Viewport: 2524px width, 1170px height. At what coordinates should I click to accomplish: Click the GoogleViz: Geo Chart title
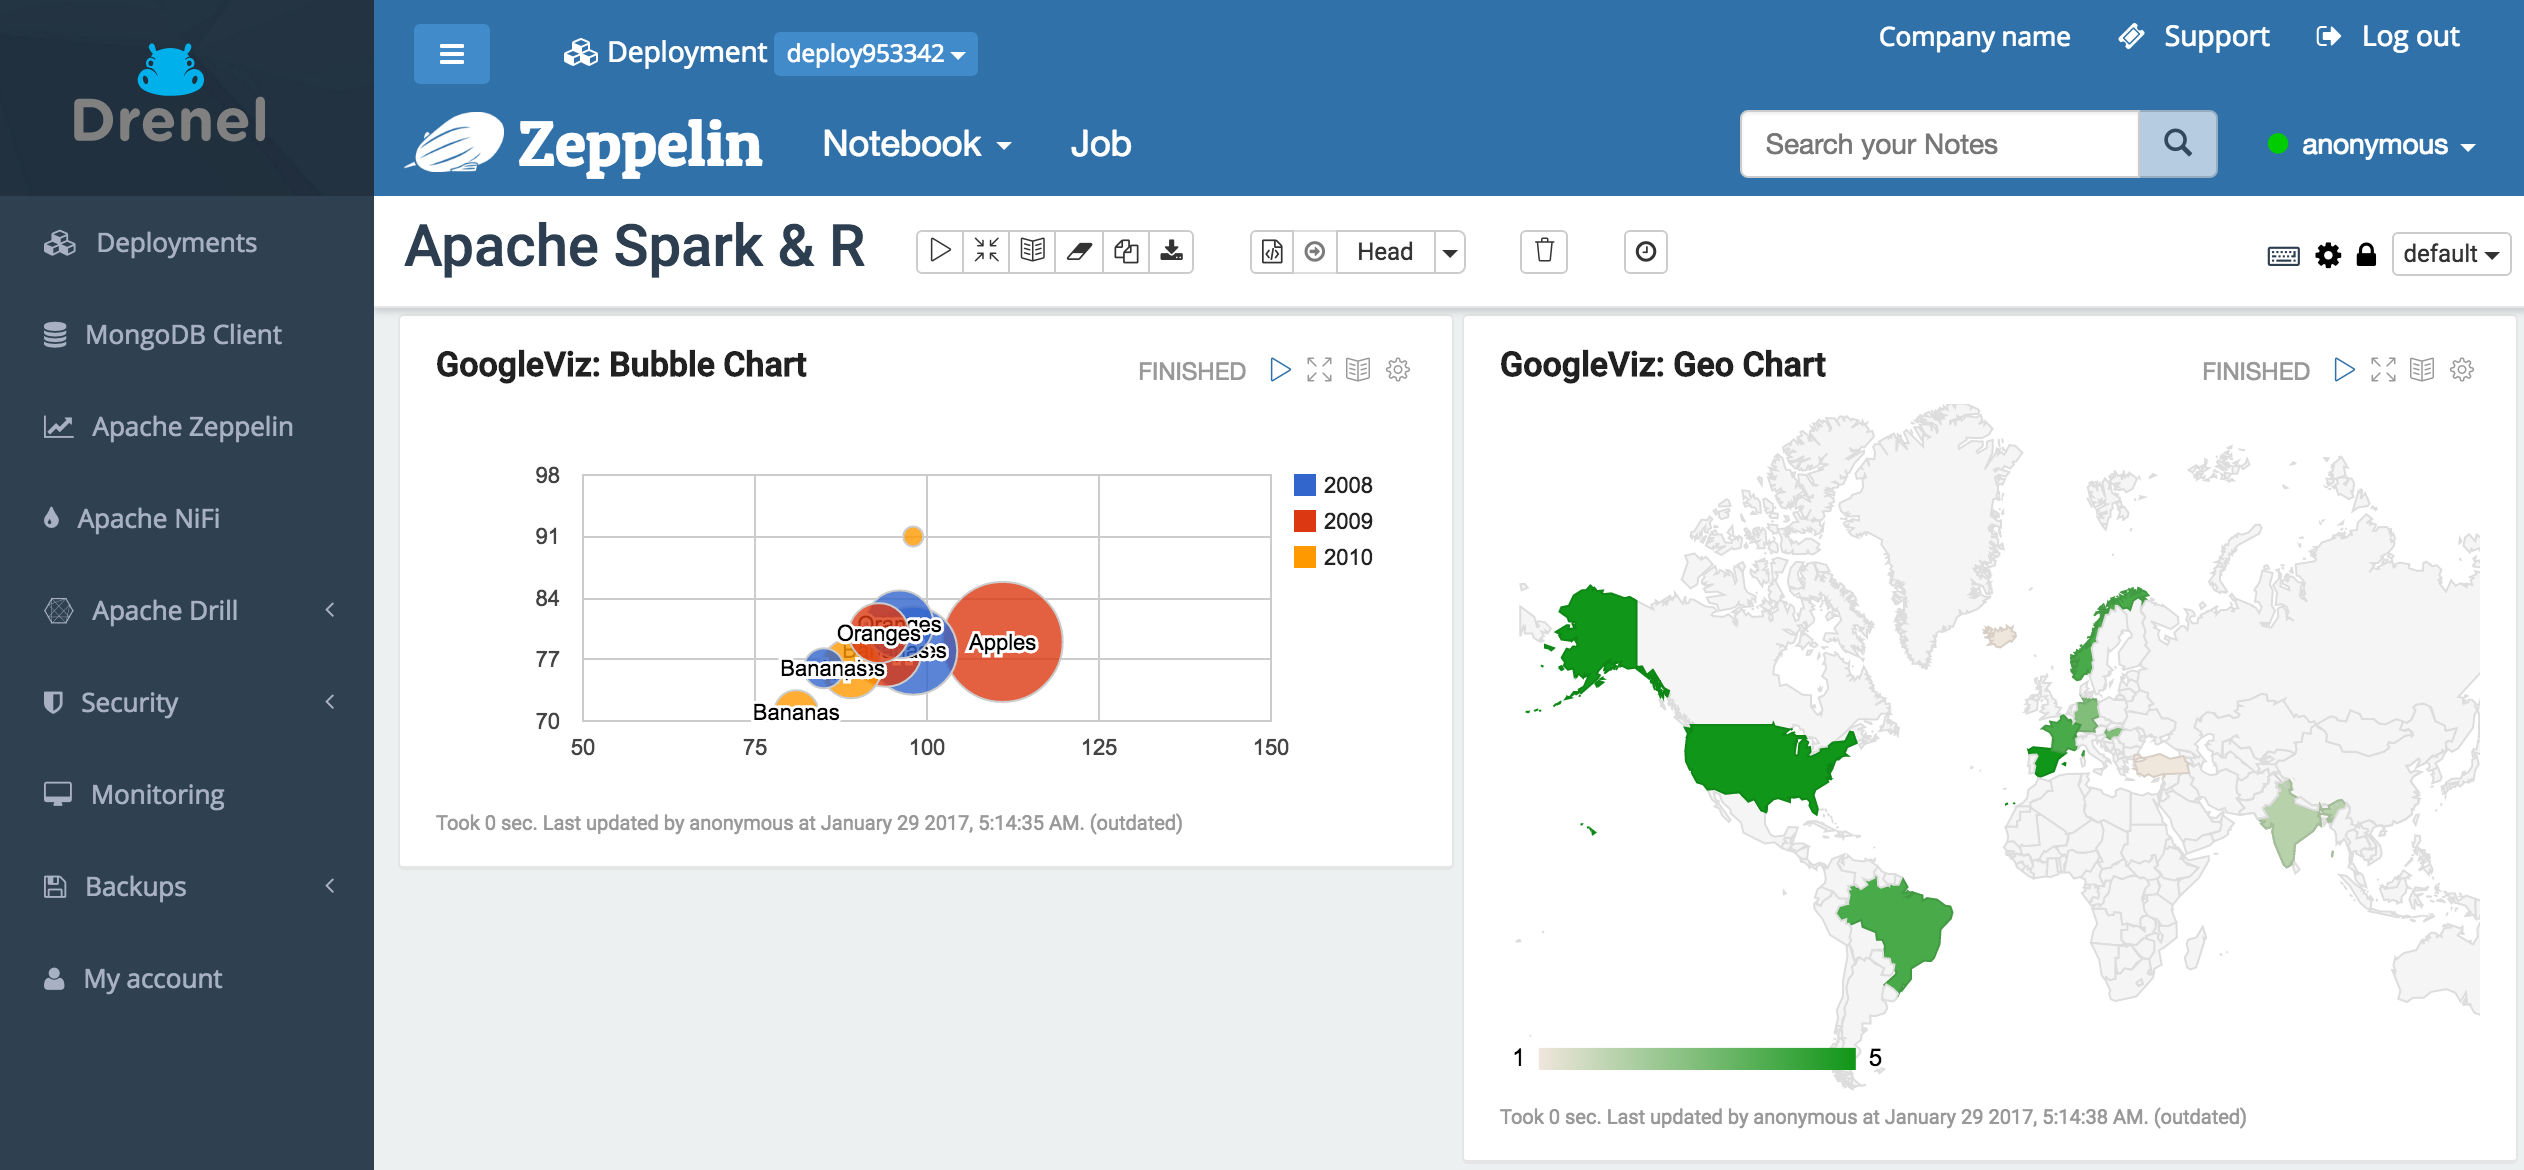pyautogui.click(x=1662, y=365)
